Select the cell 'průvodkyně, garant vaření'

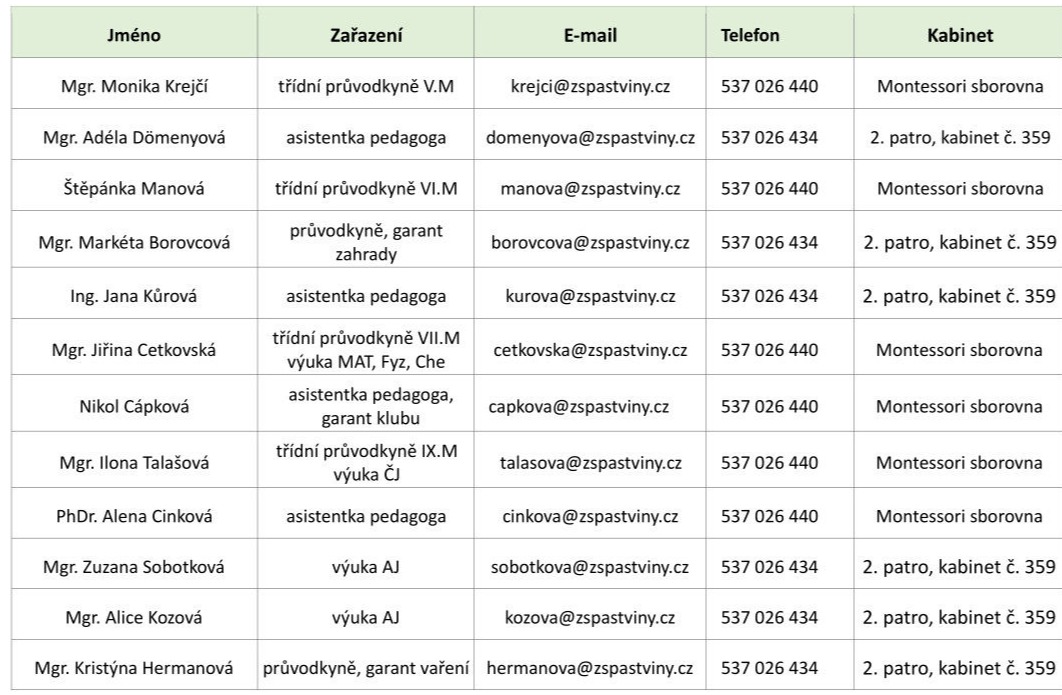pos(366,668)
